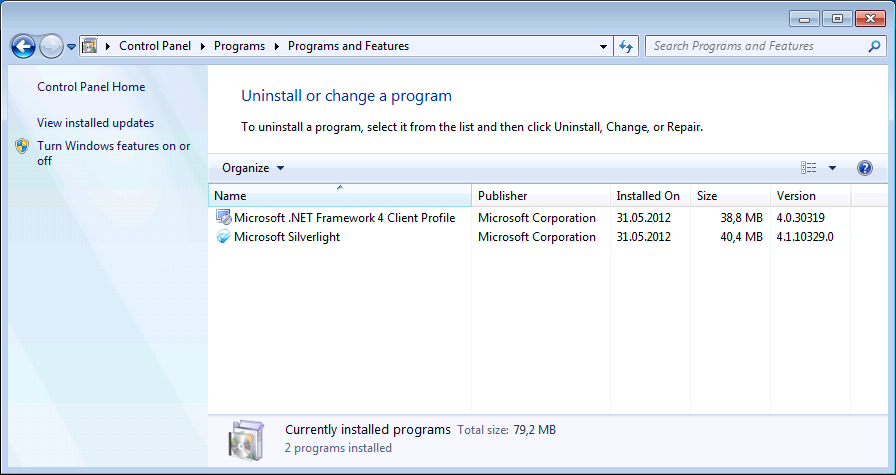Open View installed updates link

click(95, 123)
